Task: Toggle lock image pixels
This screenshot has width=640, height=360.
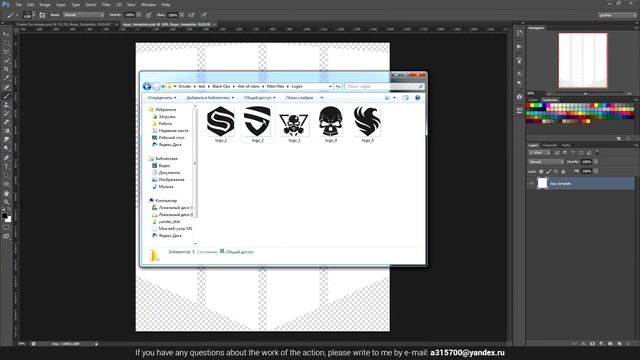Action: tap(549, 171)
